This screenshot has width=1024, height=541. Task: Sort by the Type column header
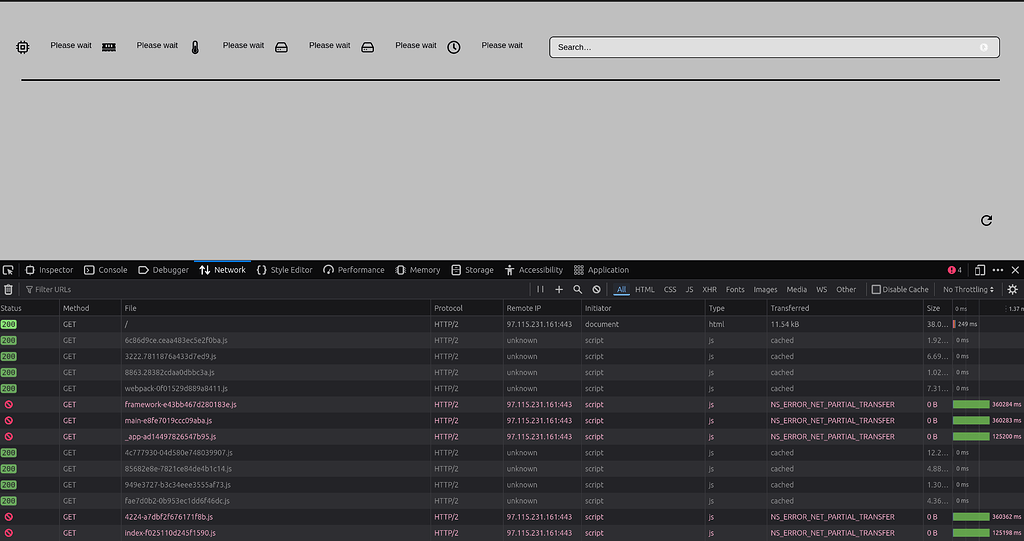(x=736, y=308)
